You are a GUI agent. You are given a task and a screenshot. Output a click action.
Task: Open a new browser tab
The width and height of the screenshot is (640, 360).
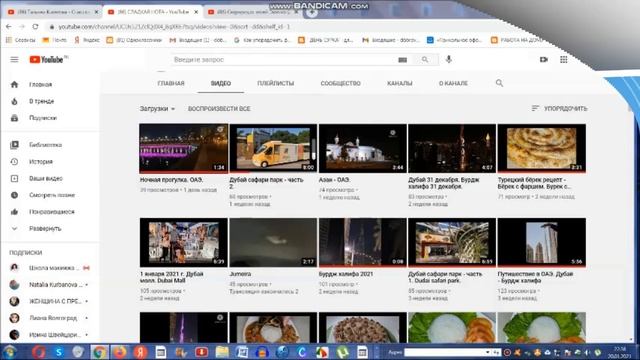click(311, 12)
